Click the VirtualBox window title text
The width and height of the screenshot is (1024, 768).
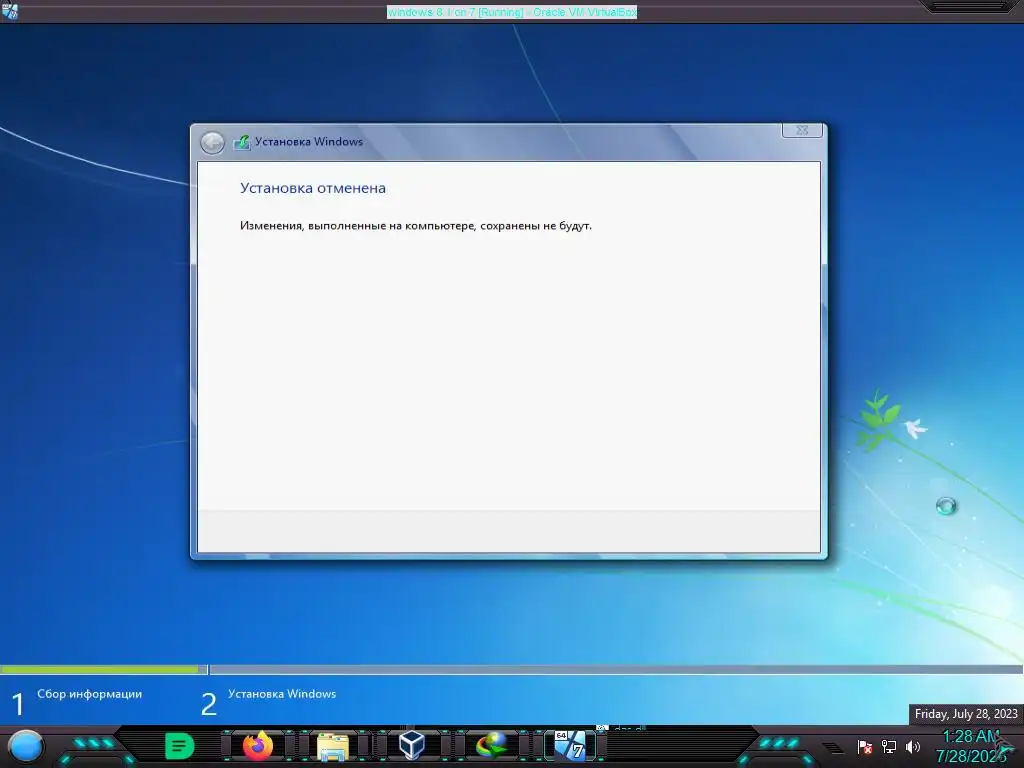click(512, 12)
